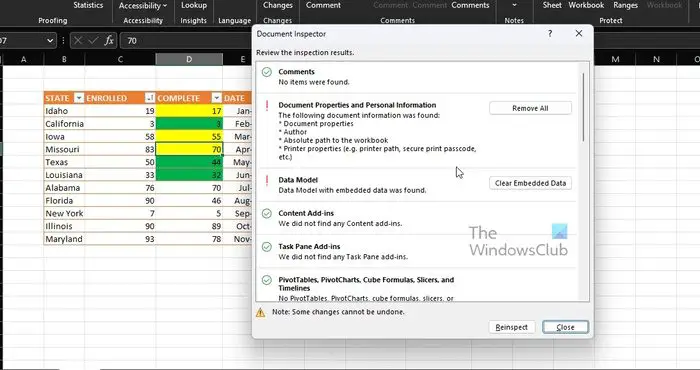Select column B header
Screen dimensions: 700x370
pos(64,59)
